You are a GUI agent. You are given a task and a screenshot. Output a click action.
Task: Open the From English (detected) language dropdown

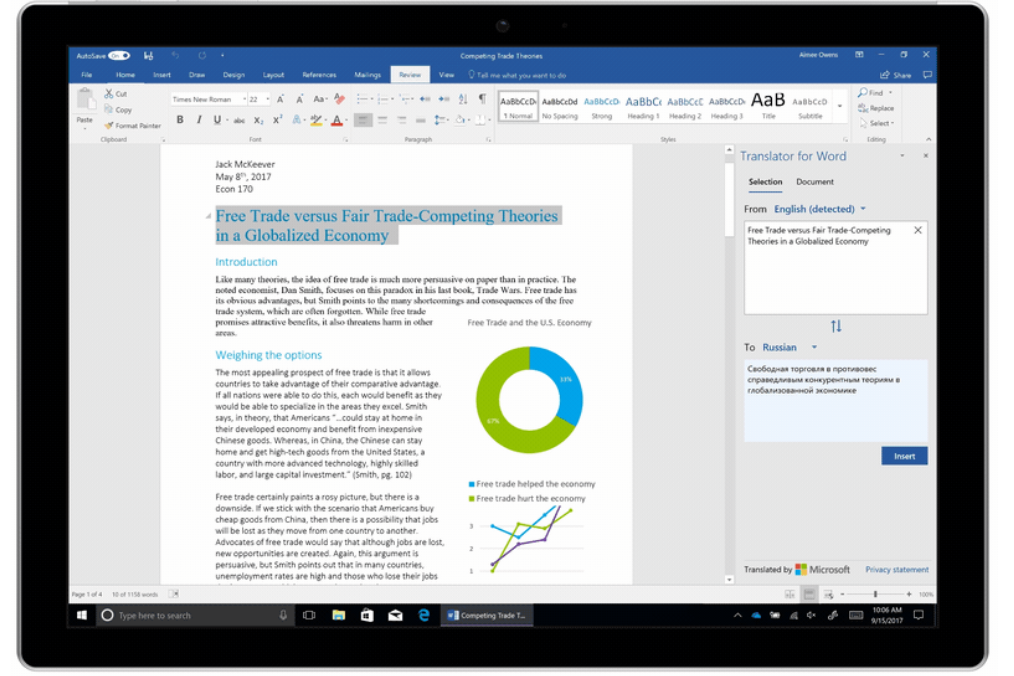pos(819,209)
